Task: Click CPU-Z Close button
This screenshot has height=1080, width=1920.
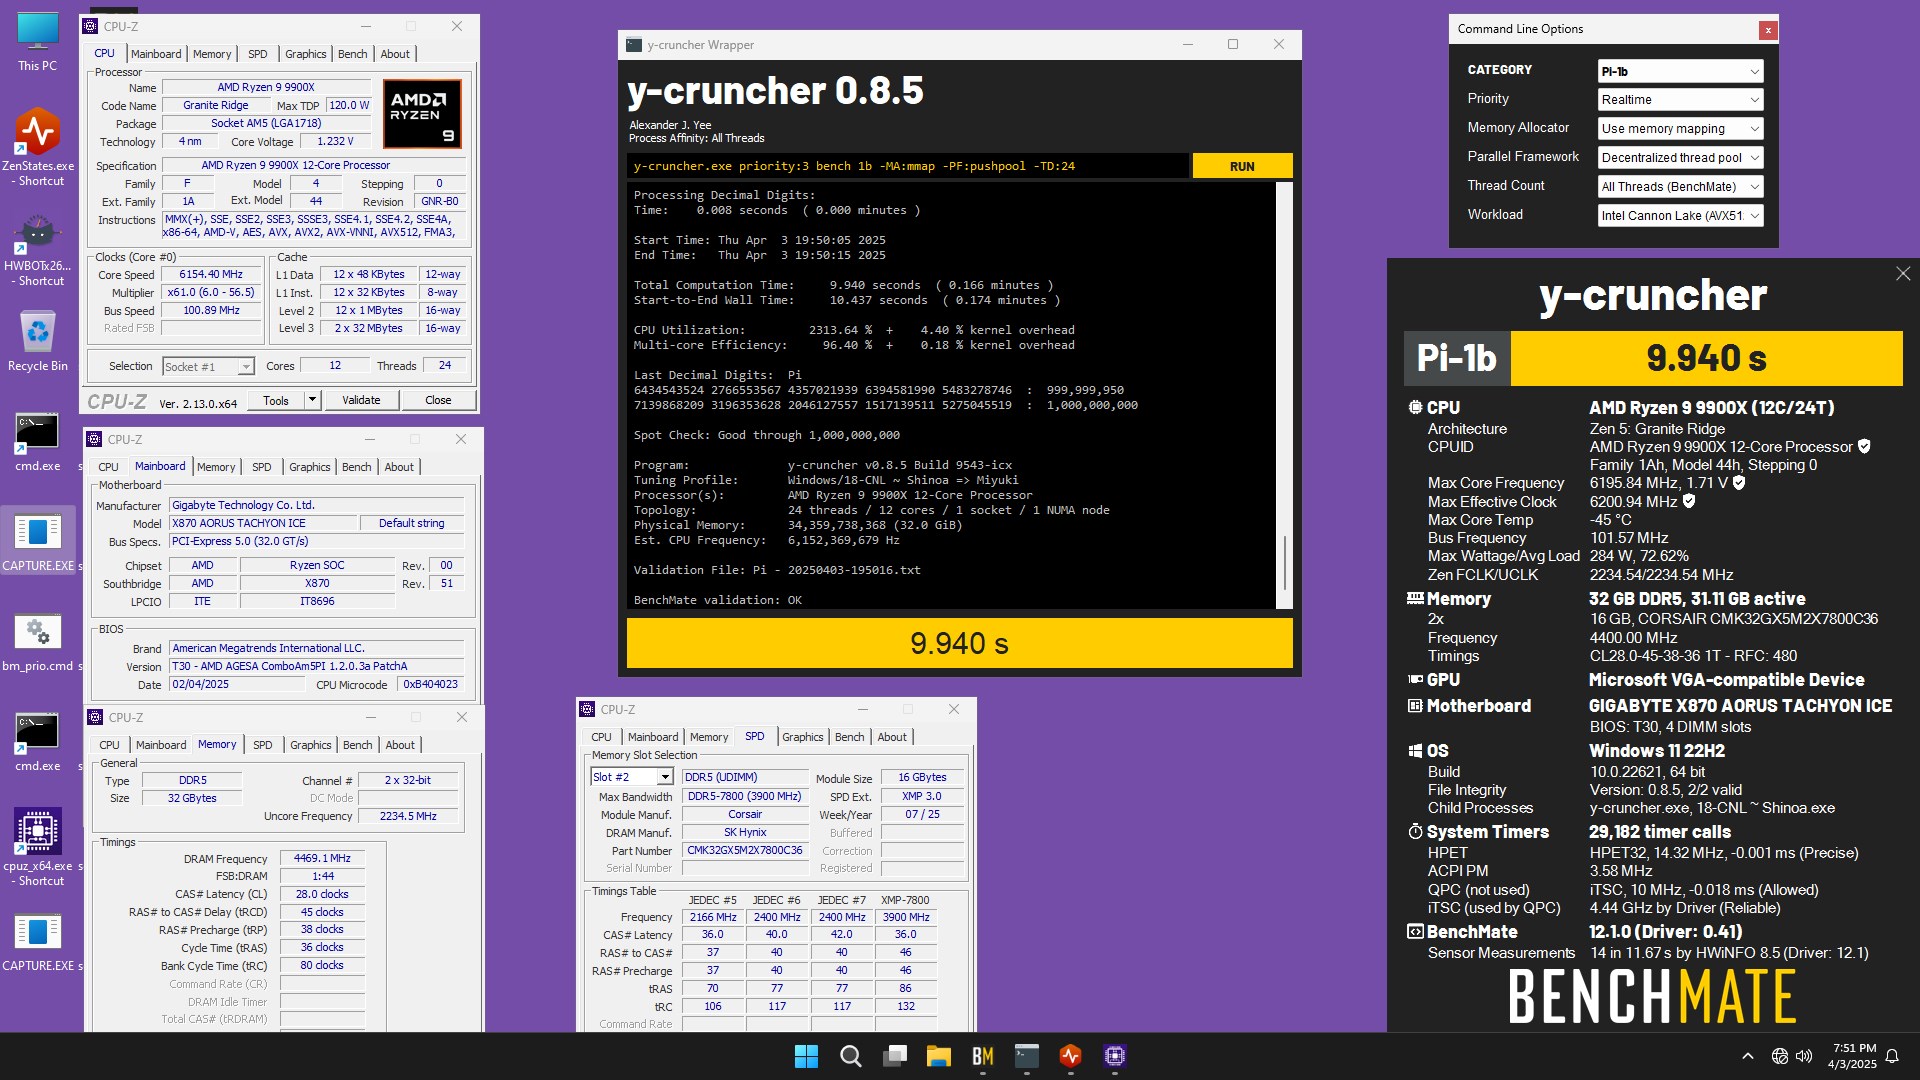Action: pyautogui.click(x=438, y=400)
